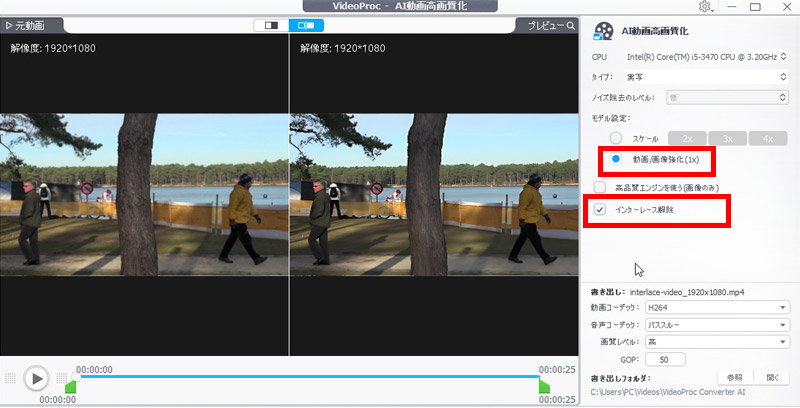
Task: Select the スケール radio button
Action: click(x=616, y=138)
